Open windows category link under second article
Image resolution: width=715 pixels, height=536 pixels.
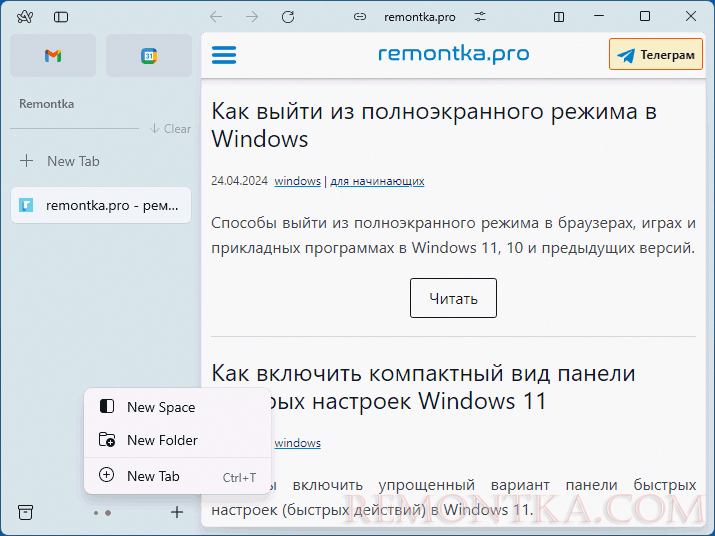click(297, 443)
